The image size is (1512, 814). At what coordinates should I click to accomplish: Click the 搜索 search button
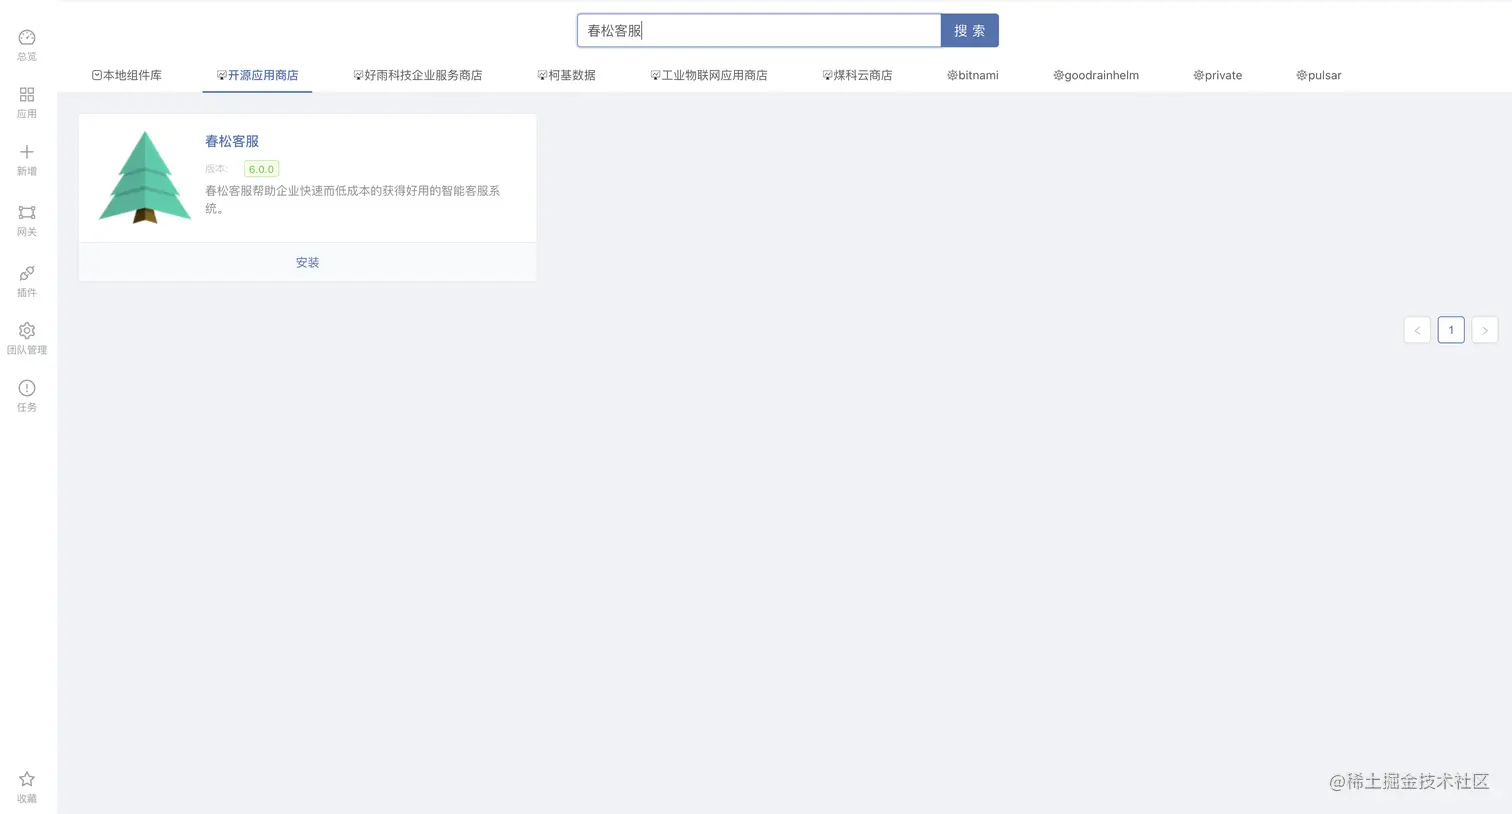point(970,31)
